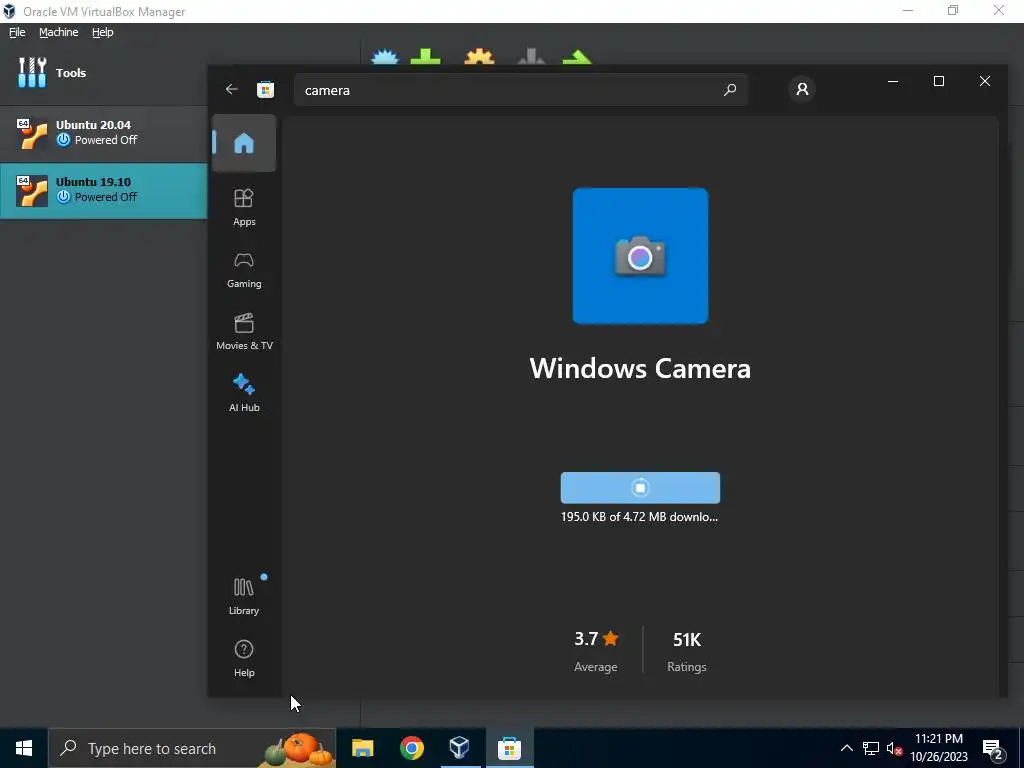
Task: Open Google Chrome from taskbar
Action: pyautogui.click(x=411, y=748)
